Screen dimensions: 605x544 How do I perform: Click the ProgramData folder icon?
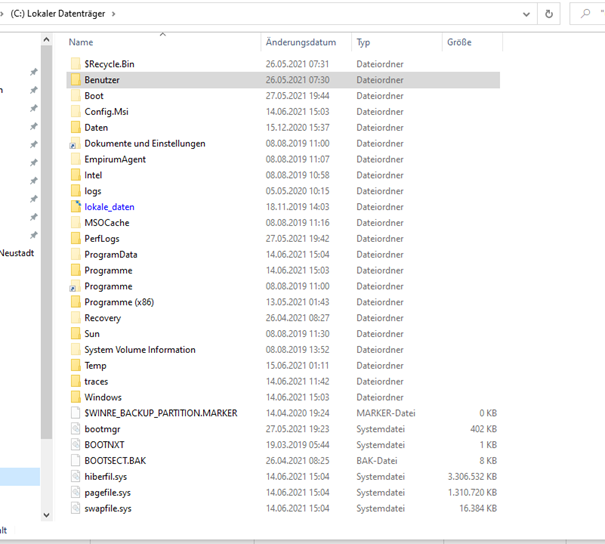coord(76,254)
